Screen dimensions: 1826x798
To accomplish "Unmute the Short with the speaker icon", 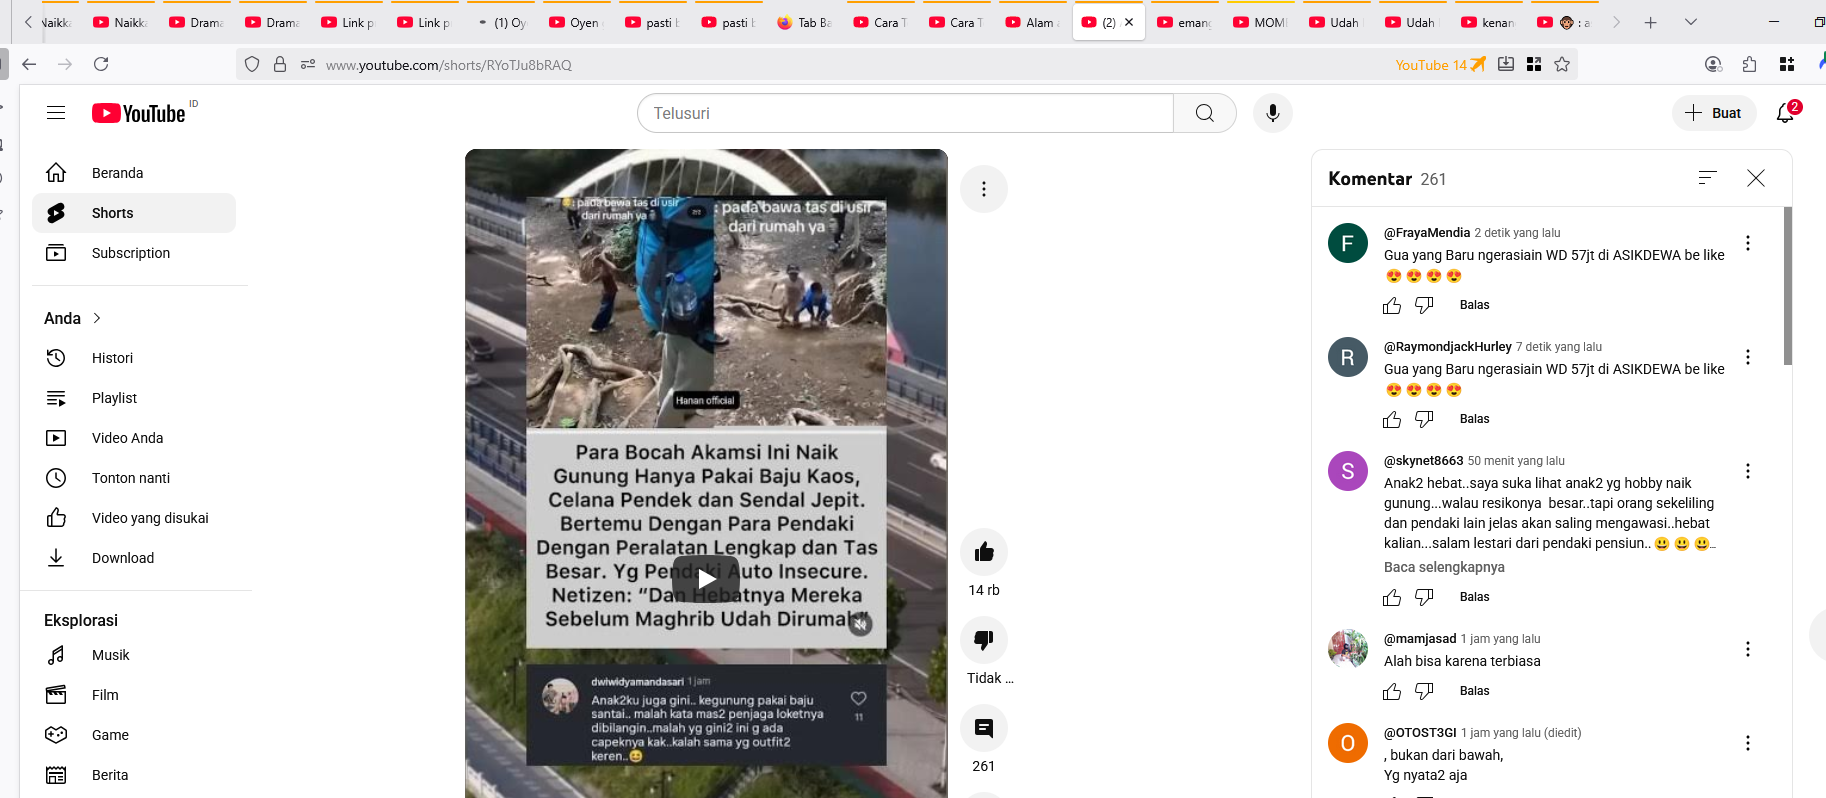I will point(860,624).
